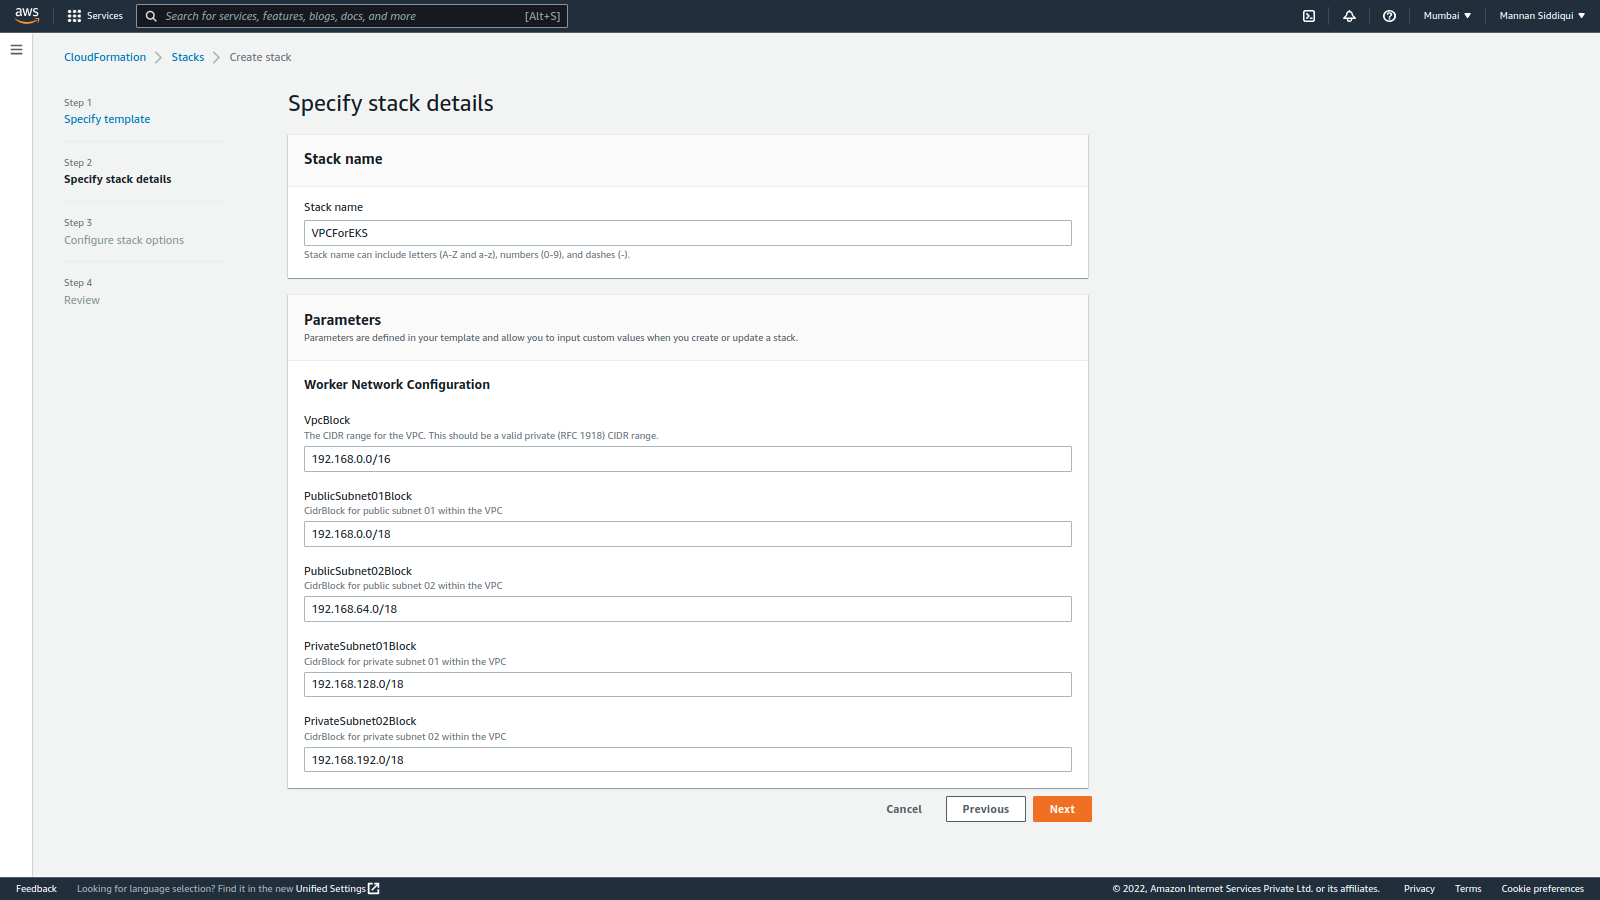Screen dimensions: 1600x900
Task: Navigate to Stacks via breadcrumb
Action: [x=188, y=57]
